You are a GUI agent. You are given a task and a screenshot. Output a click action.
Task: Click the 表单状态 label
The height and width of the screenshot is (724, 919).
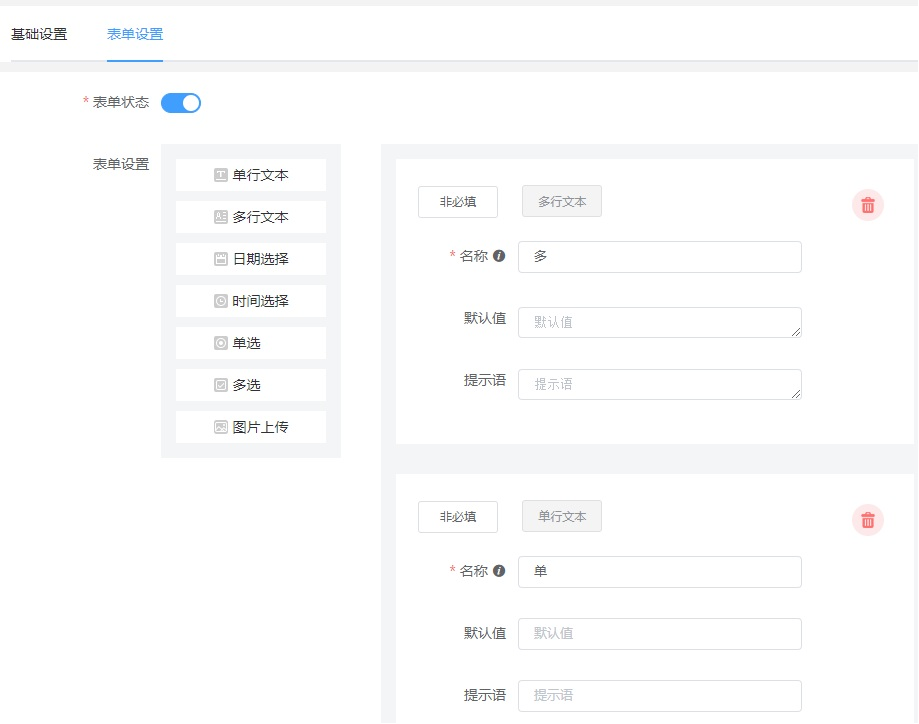pyautogui.click(x=121, y=103)
